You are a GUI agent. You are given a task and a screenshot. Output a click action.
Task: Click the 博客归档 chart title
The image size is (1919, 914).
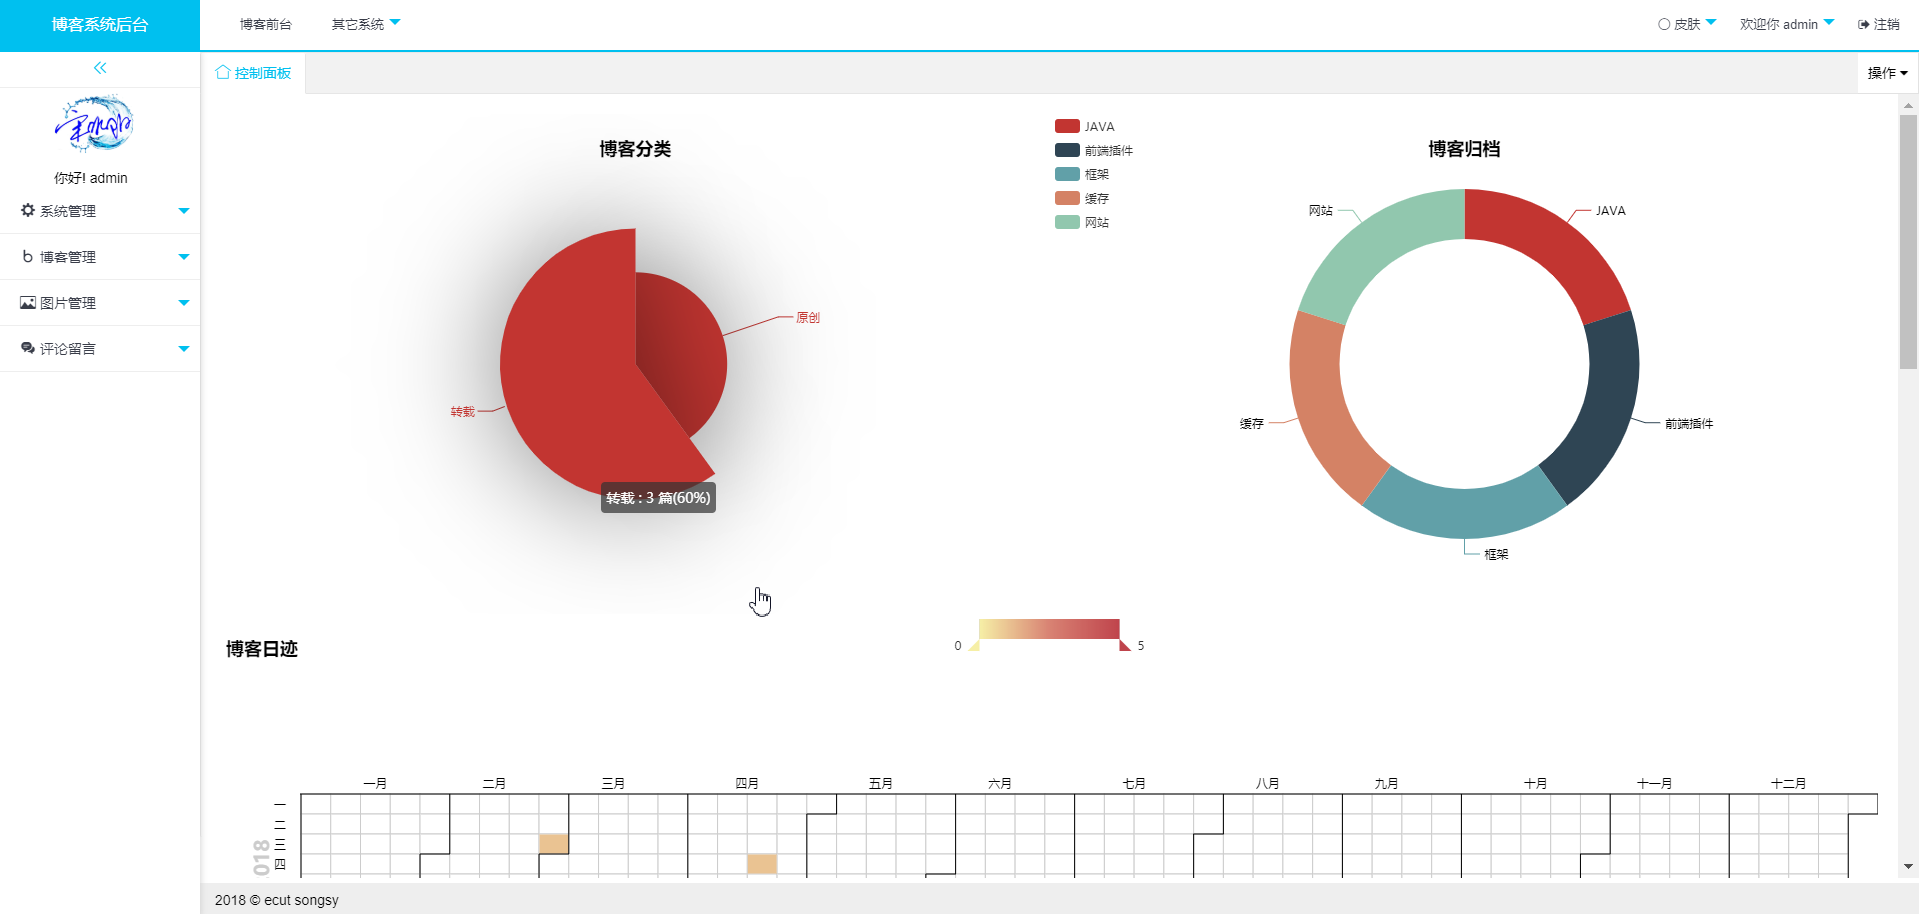coord(1464,149)
